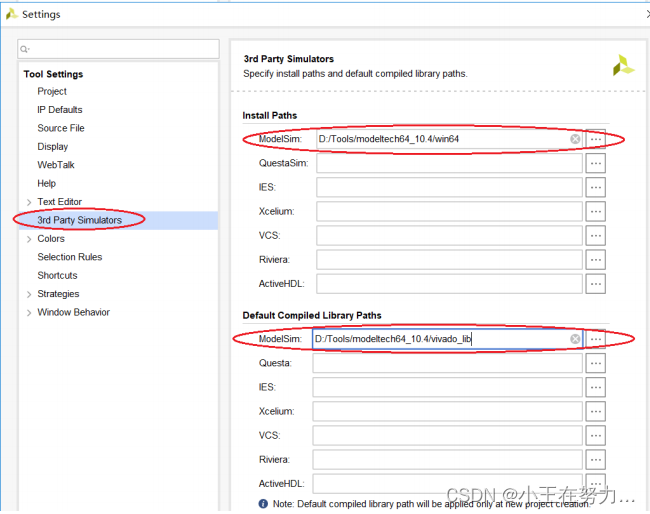This screenshot has height=514, width=650.
Task: Open the Project settings page
Action: (52, 91)
